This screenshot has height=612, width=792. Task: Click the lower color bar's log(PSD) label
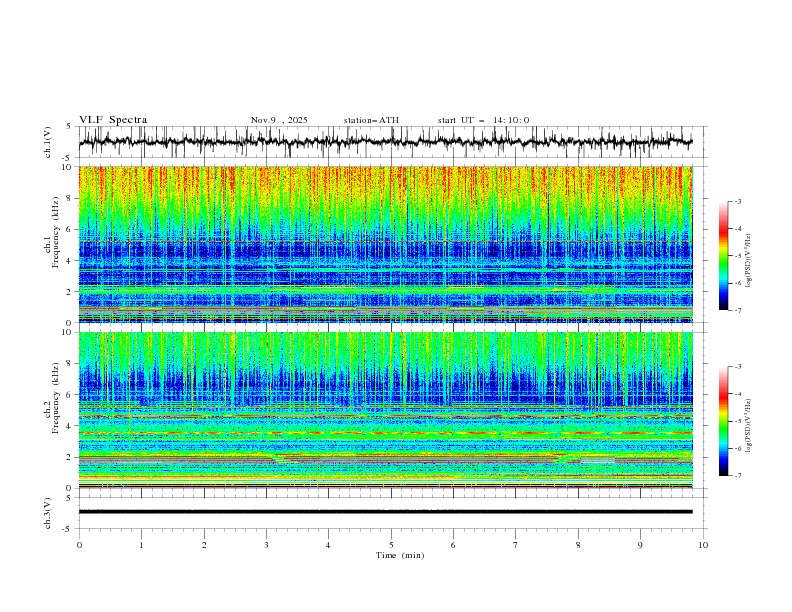click(x=749, y=426)
